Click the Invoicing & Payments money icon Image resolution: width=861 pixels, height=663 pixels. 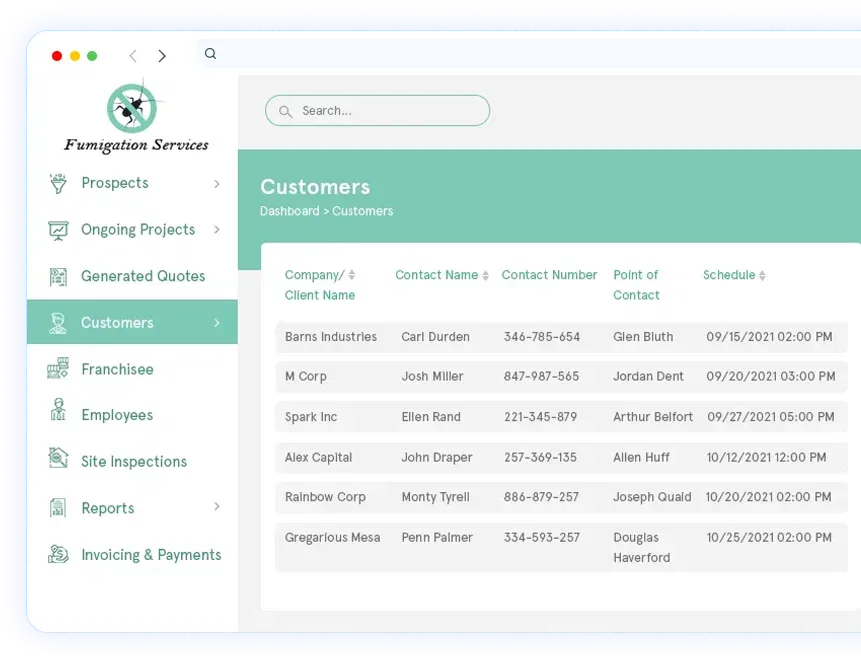point(58,554)
